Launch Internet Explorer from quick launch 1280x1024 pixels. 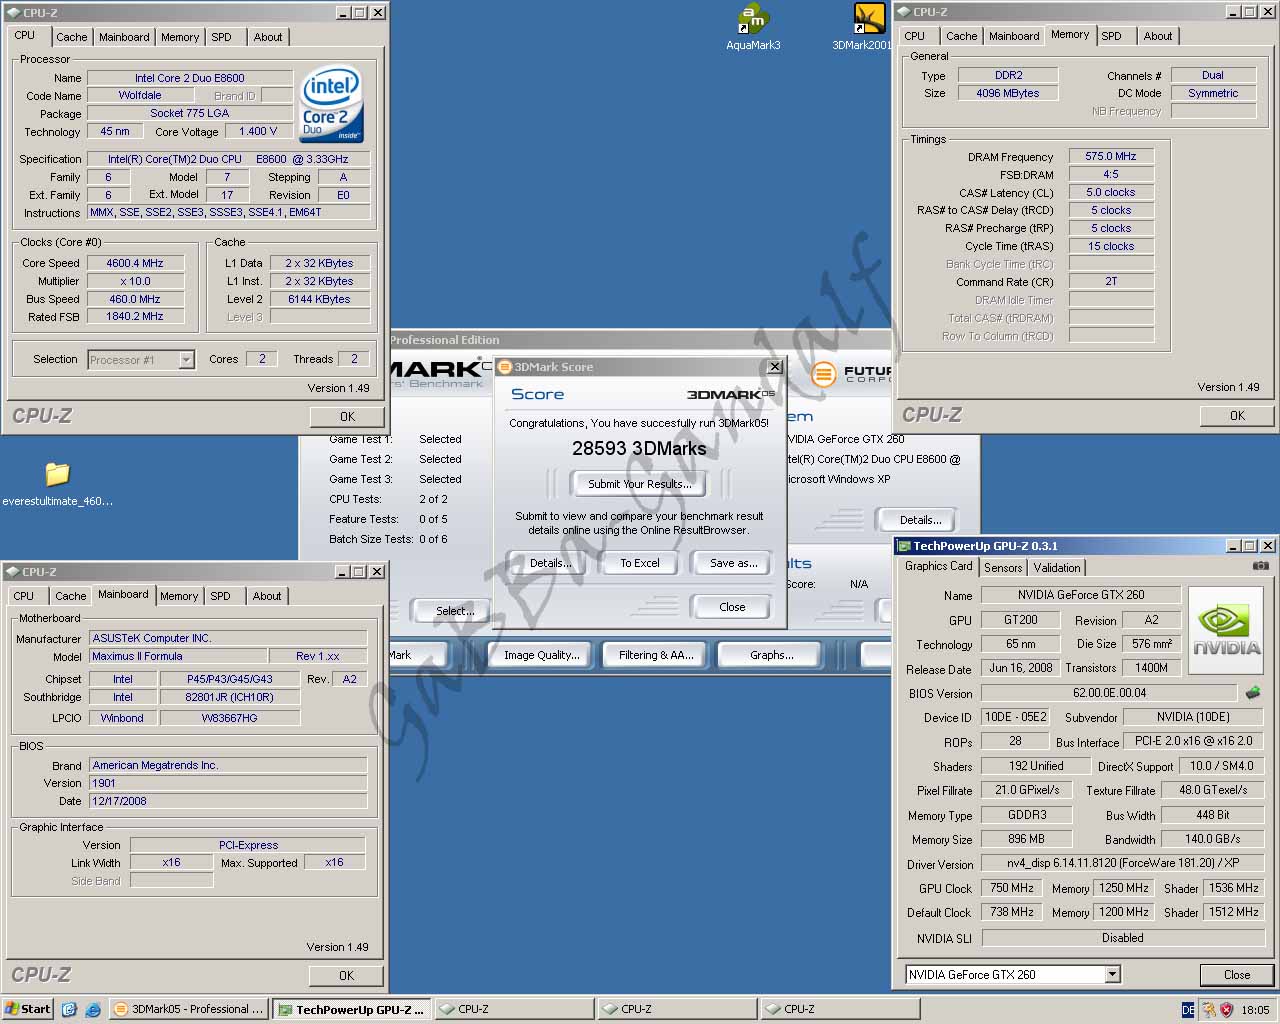[93, 1009]
